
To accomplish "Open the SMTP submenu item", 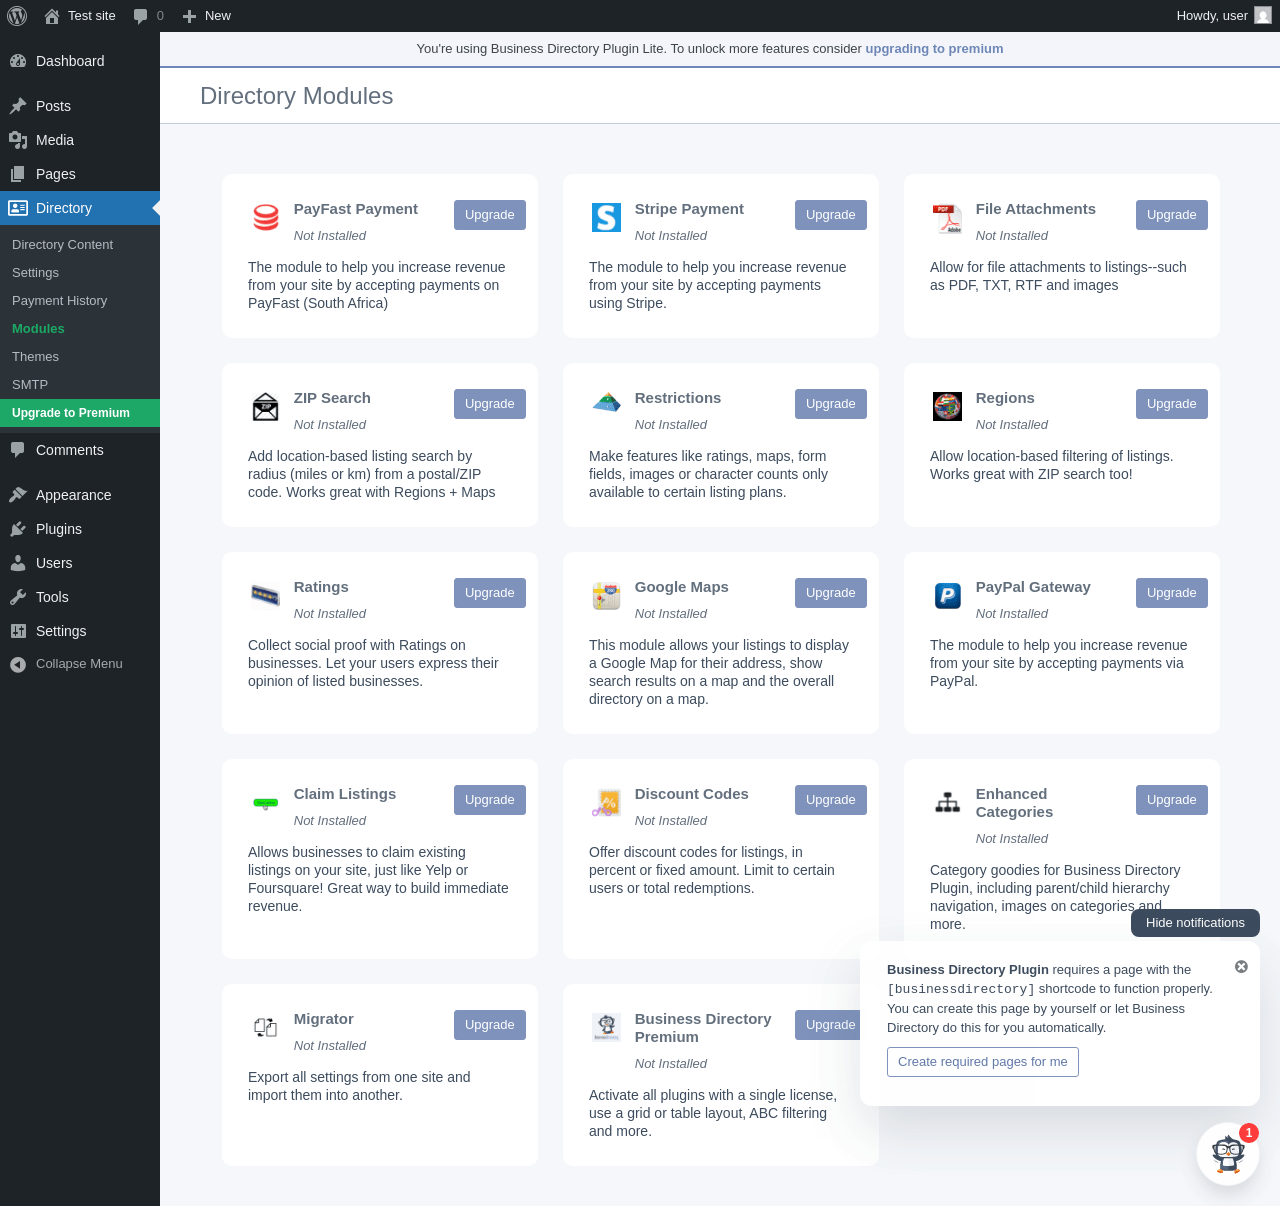I will (x=80, y=385).
